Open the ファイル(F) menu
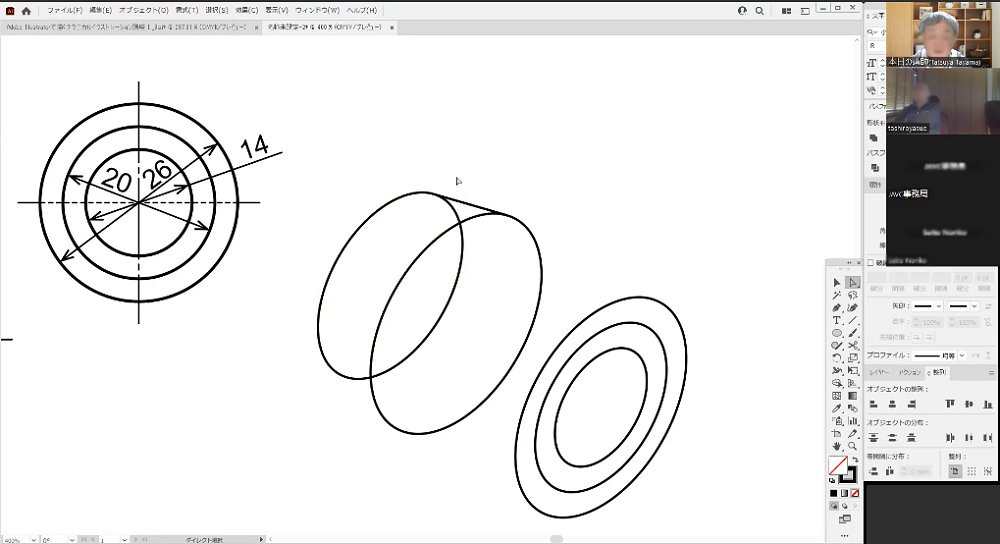 (x=65, y=10)
